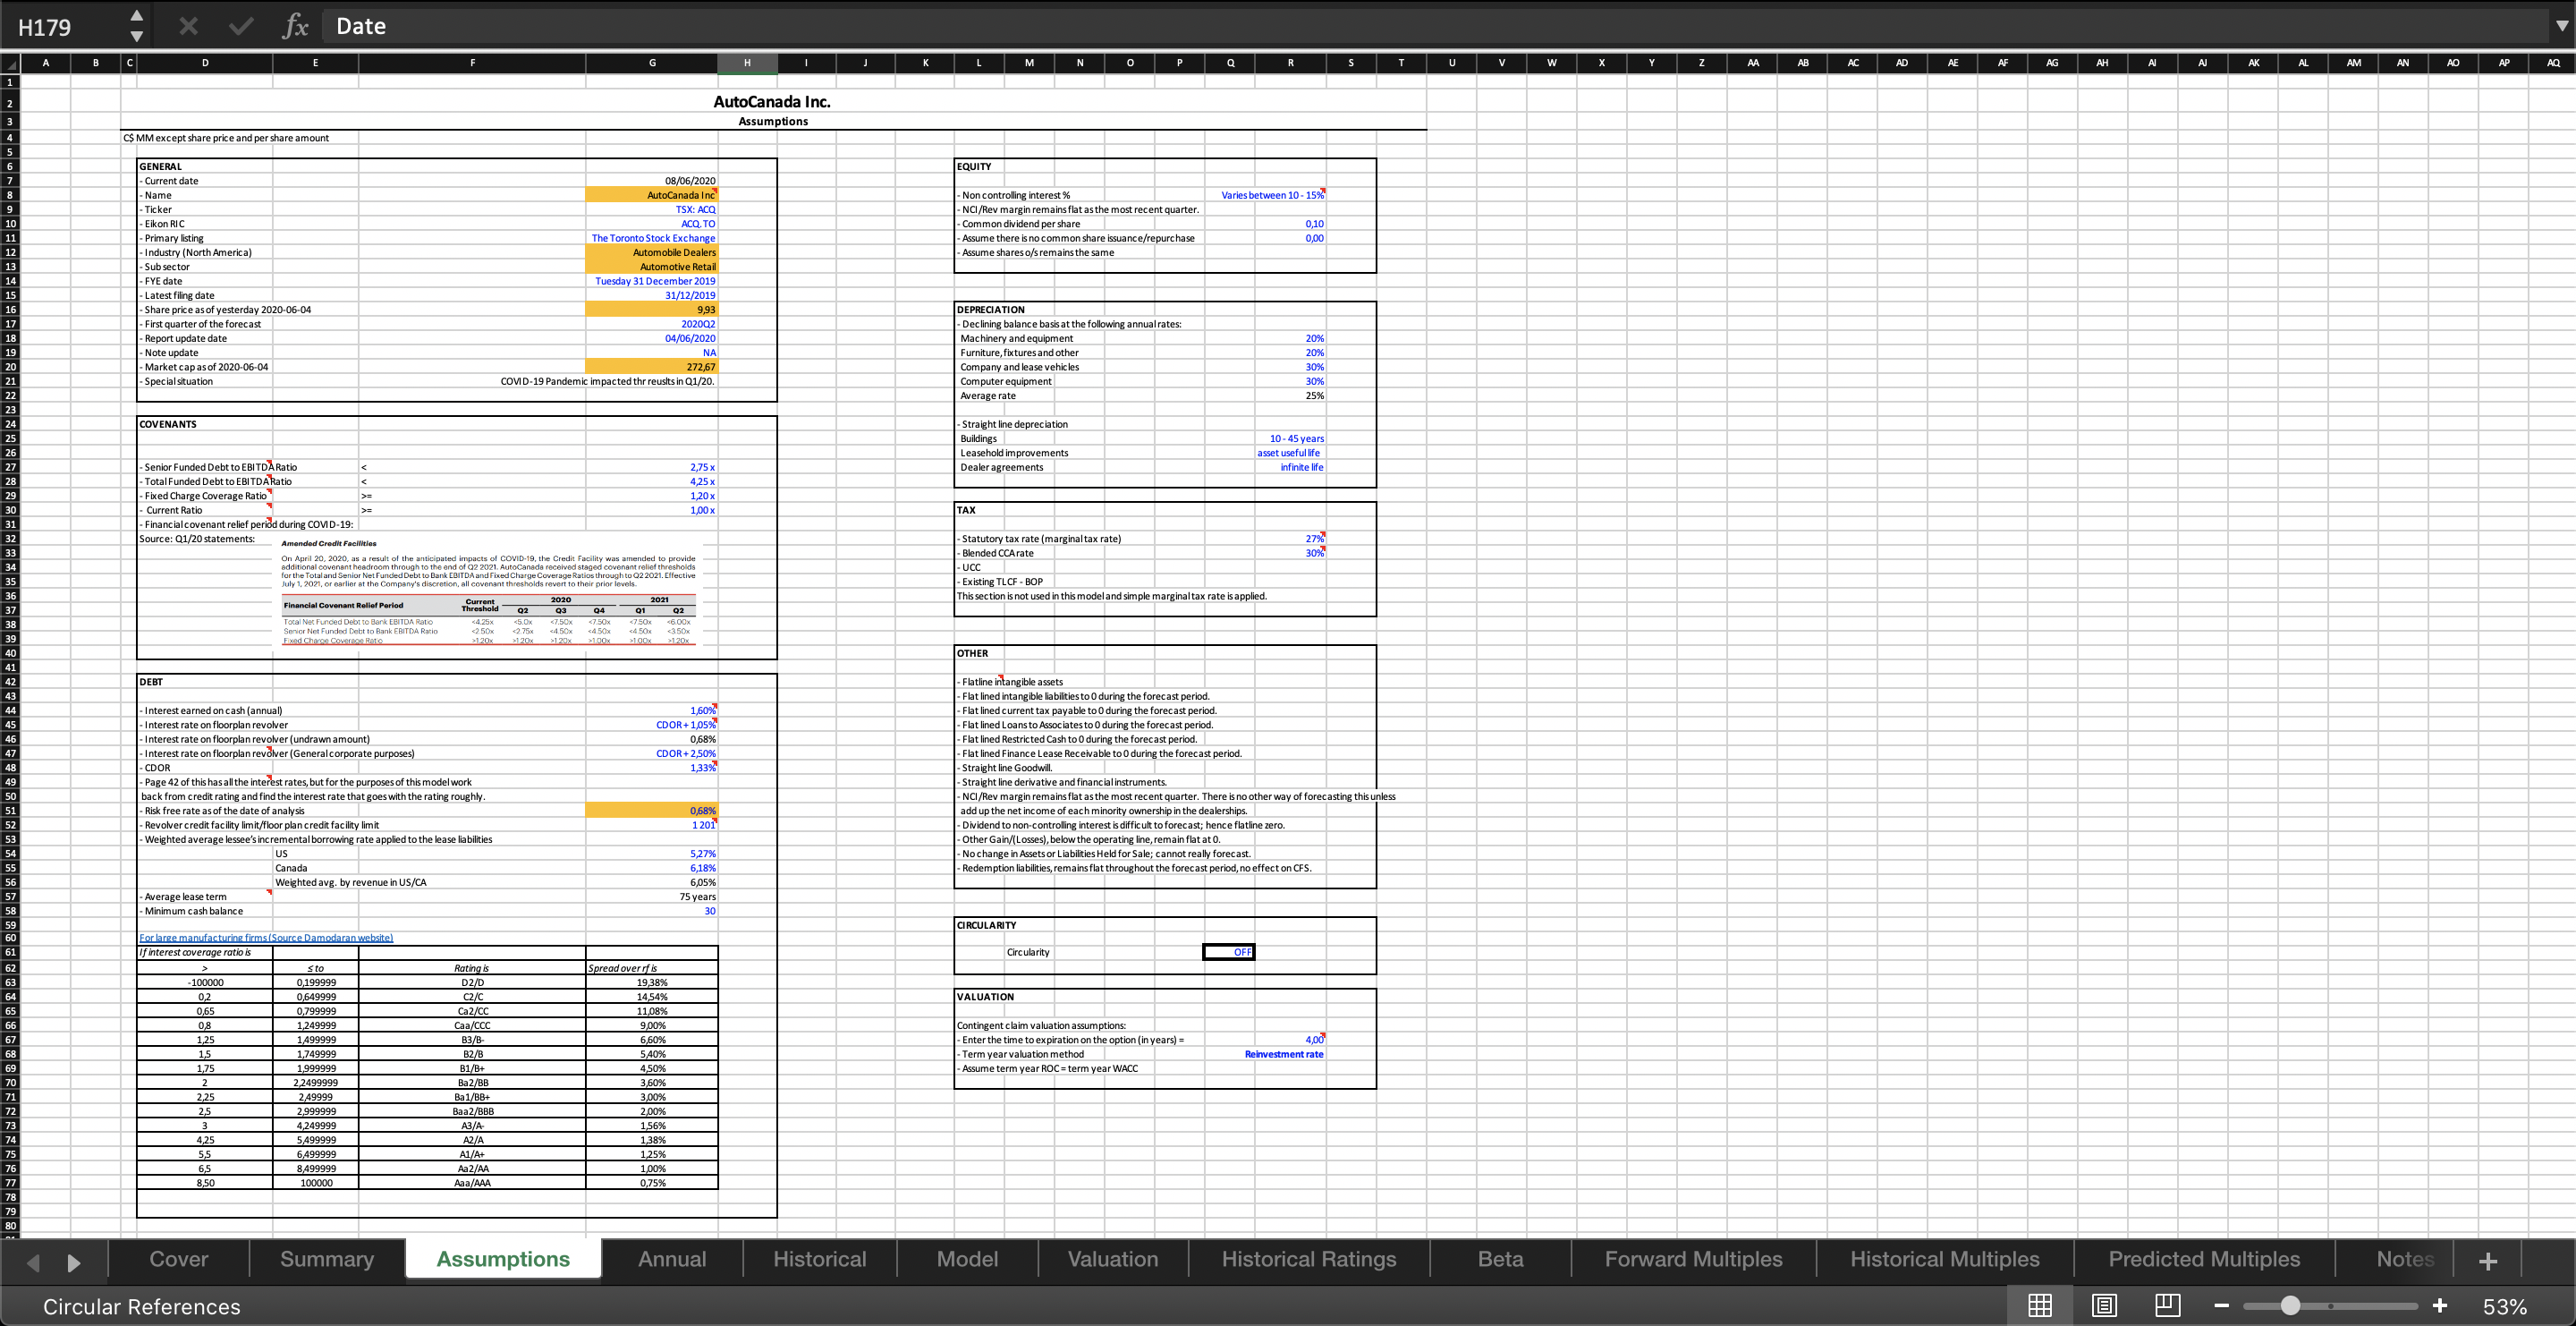Select column G header
Screen dimensions: 2576x1326
tap(652, 63)
